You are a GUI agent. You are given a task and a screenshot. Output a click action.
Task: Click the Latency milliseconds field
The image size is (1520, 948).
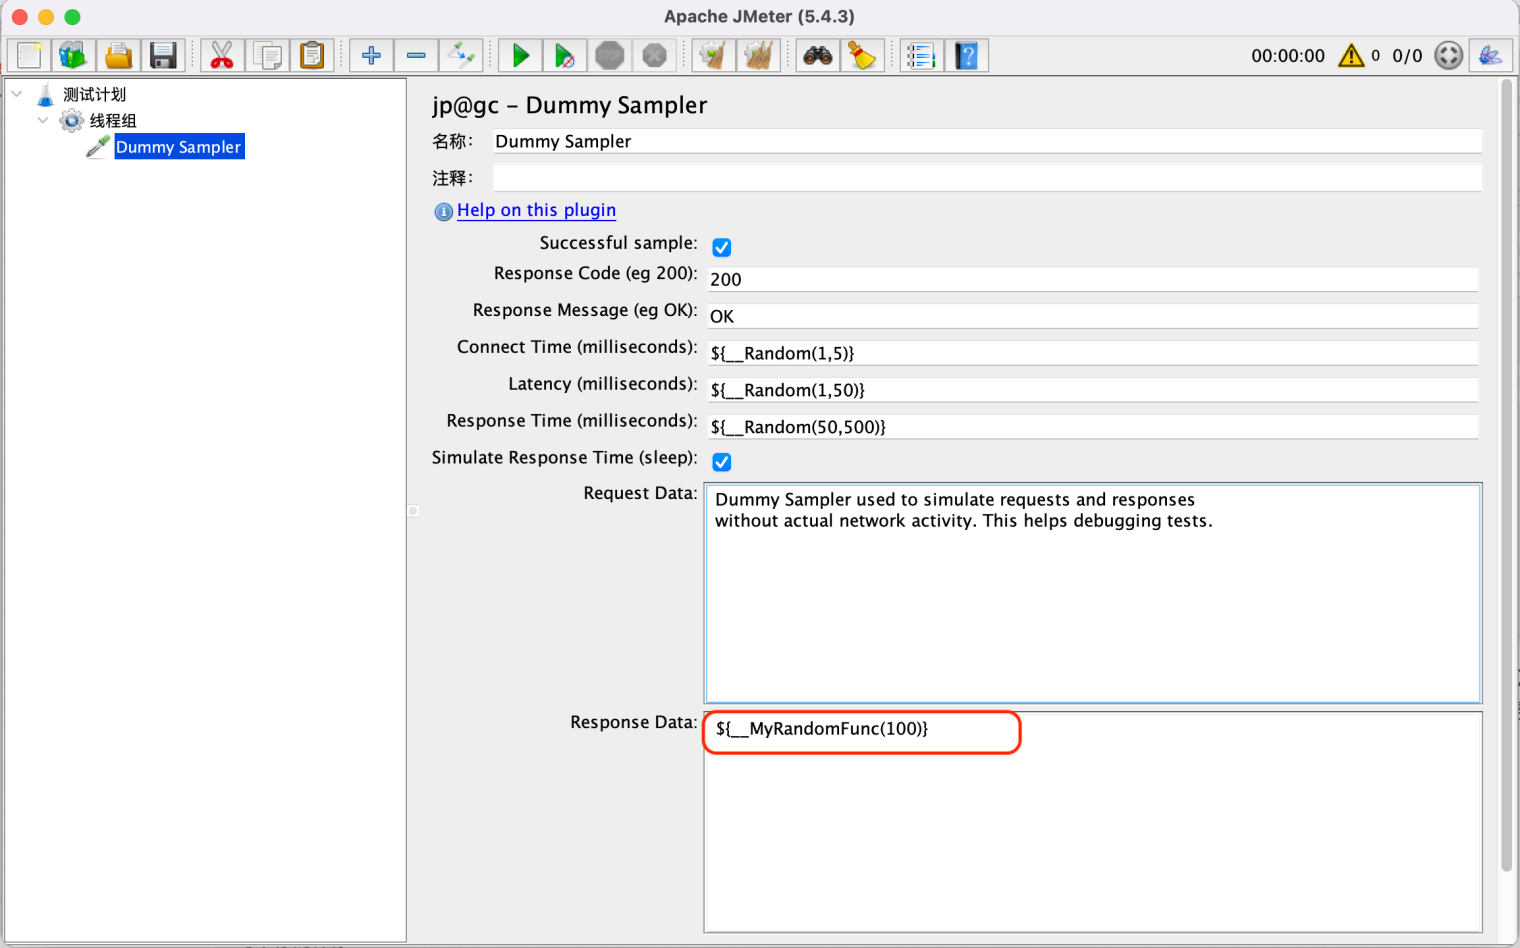[1093, 390]
